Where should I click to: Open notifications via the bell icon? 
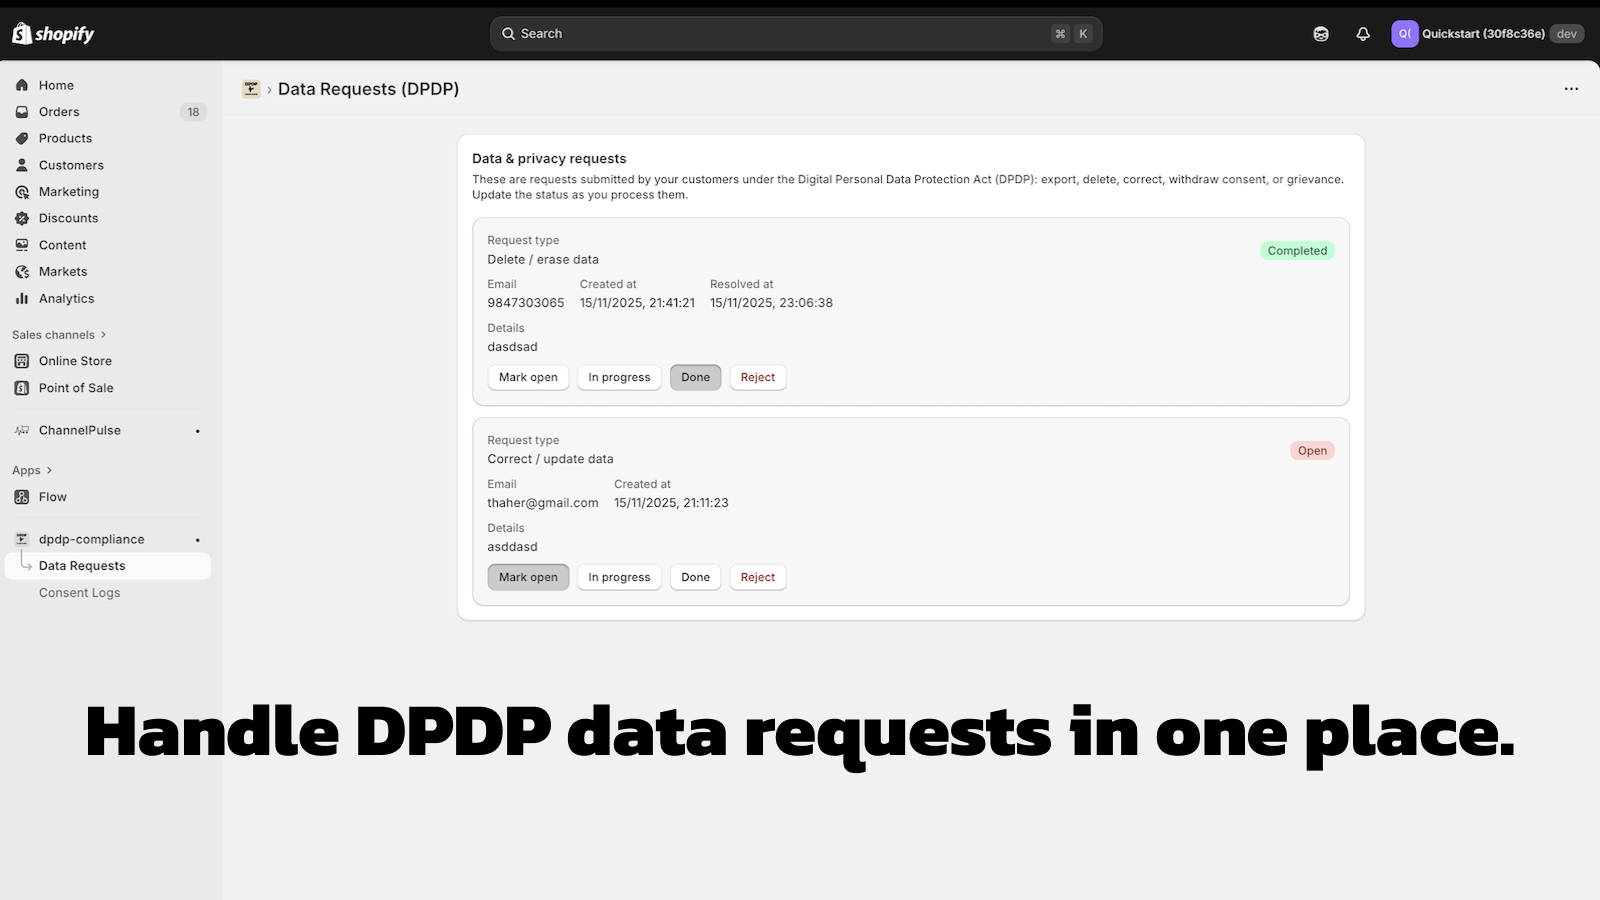click(x=1363, y=33)
